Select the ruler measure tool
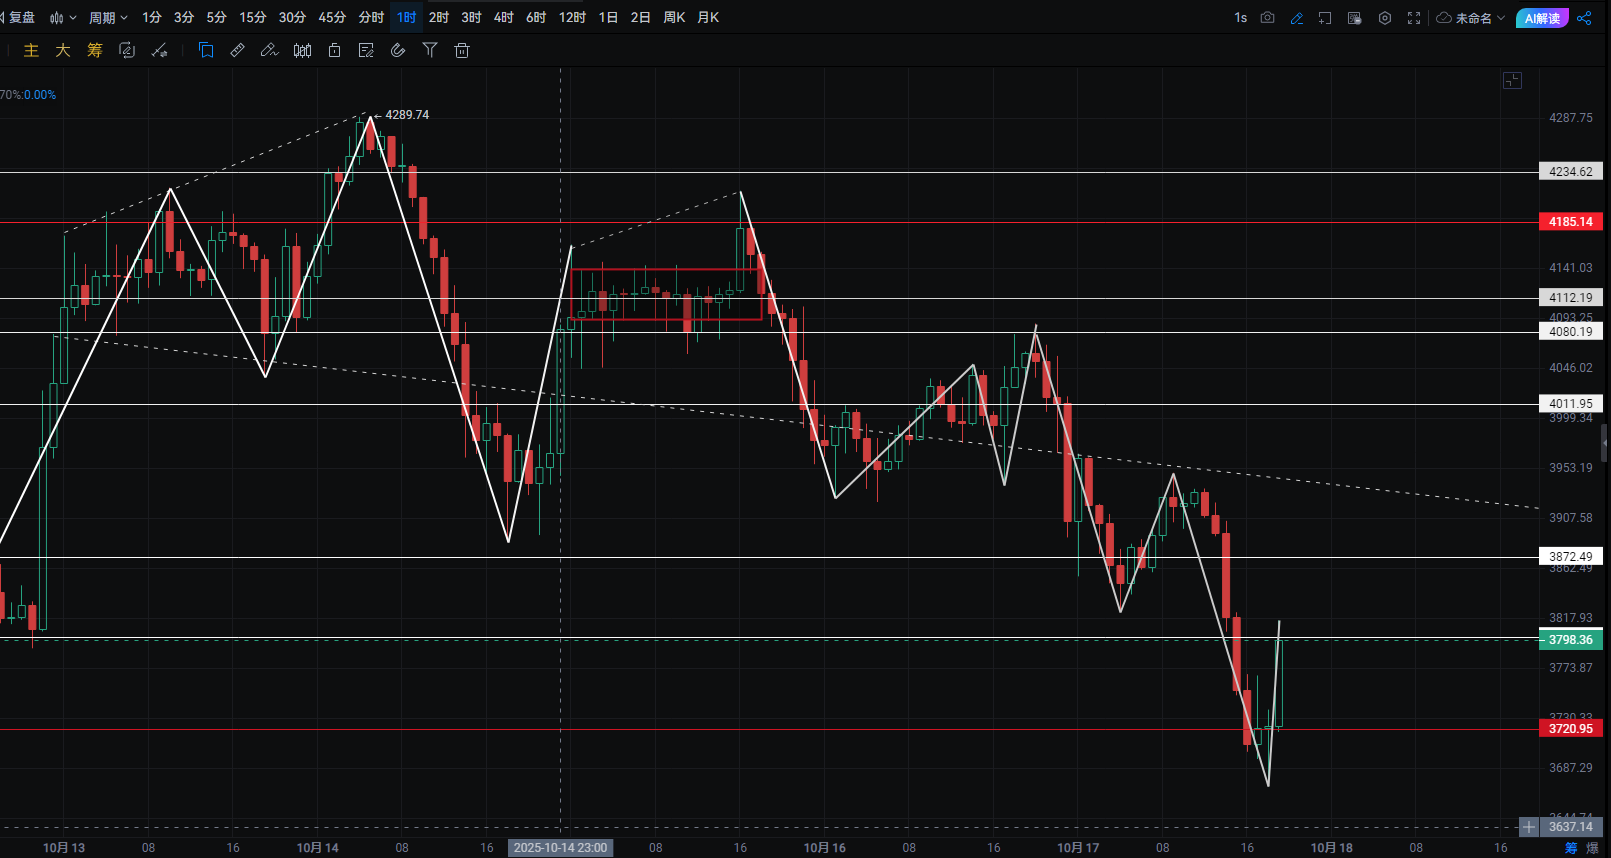 point(238,50)
